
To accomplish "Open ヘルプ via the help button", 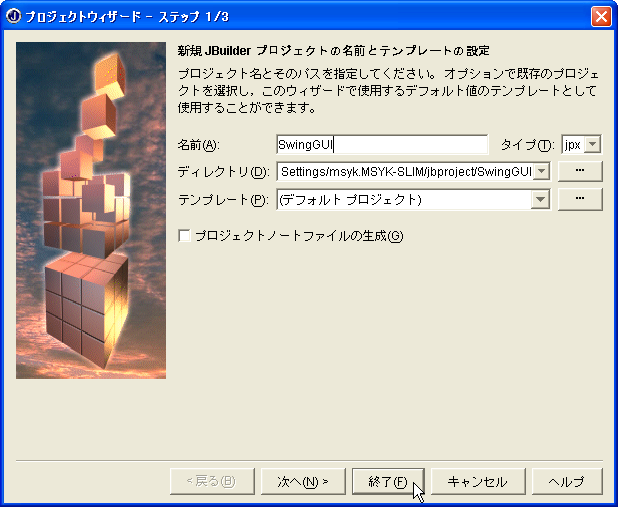I will tap(567, 481).
